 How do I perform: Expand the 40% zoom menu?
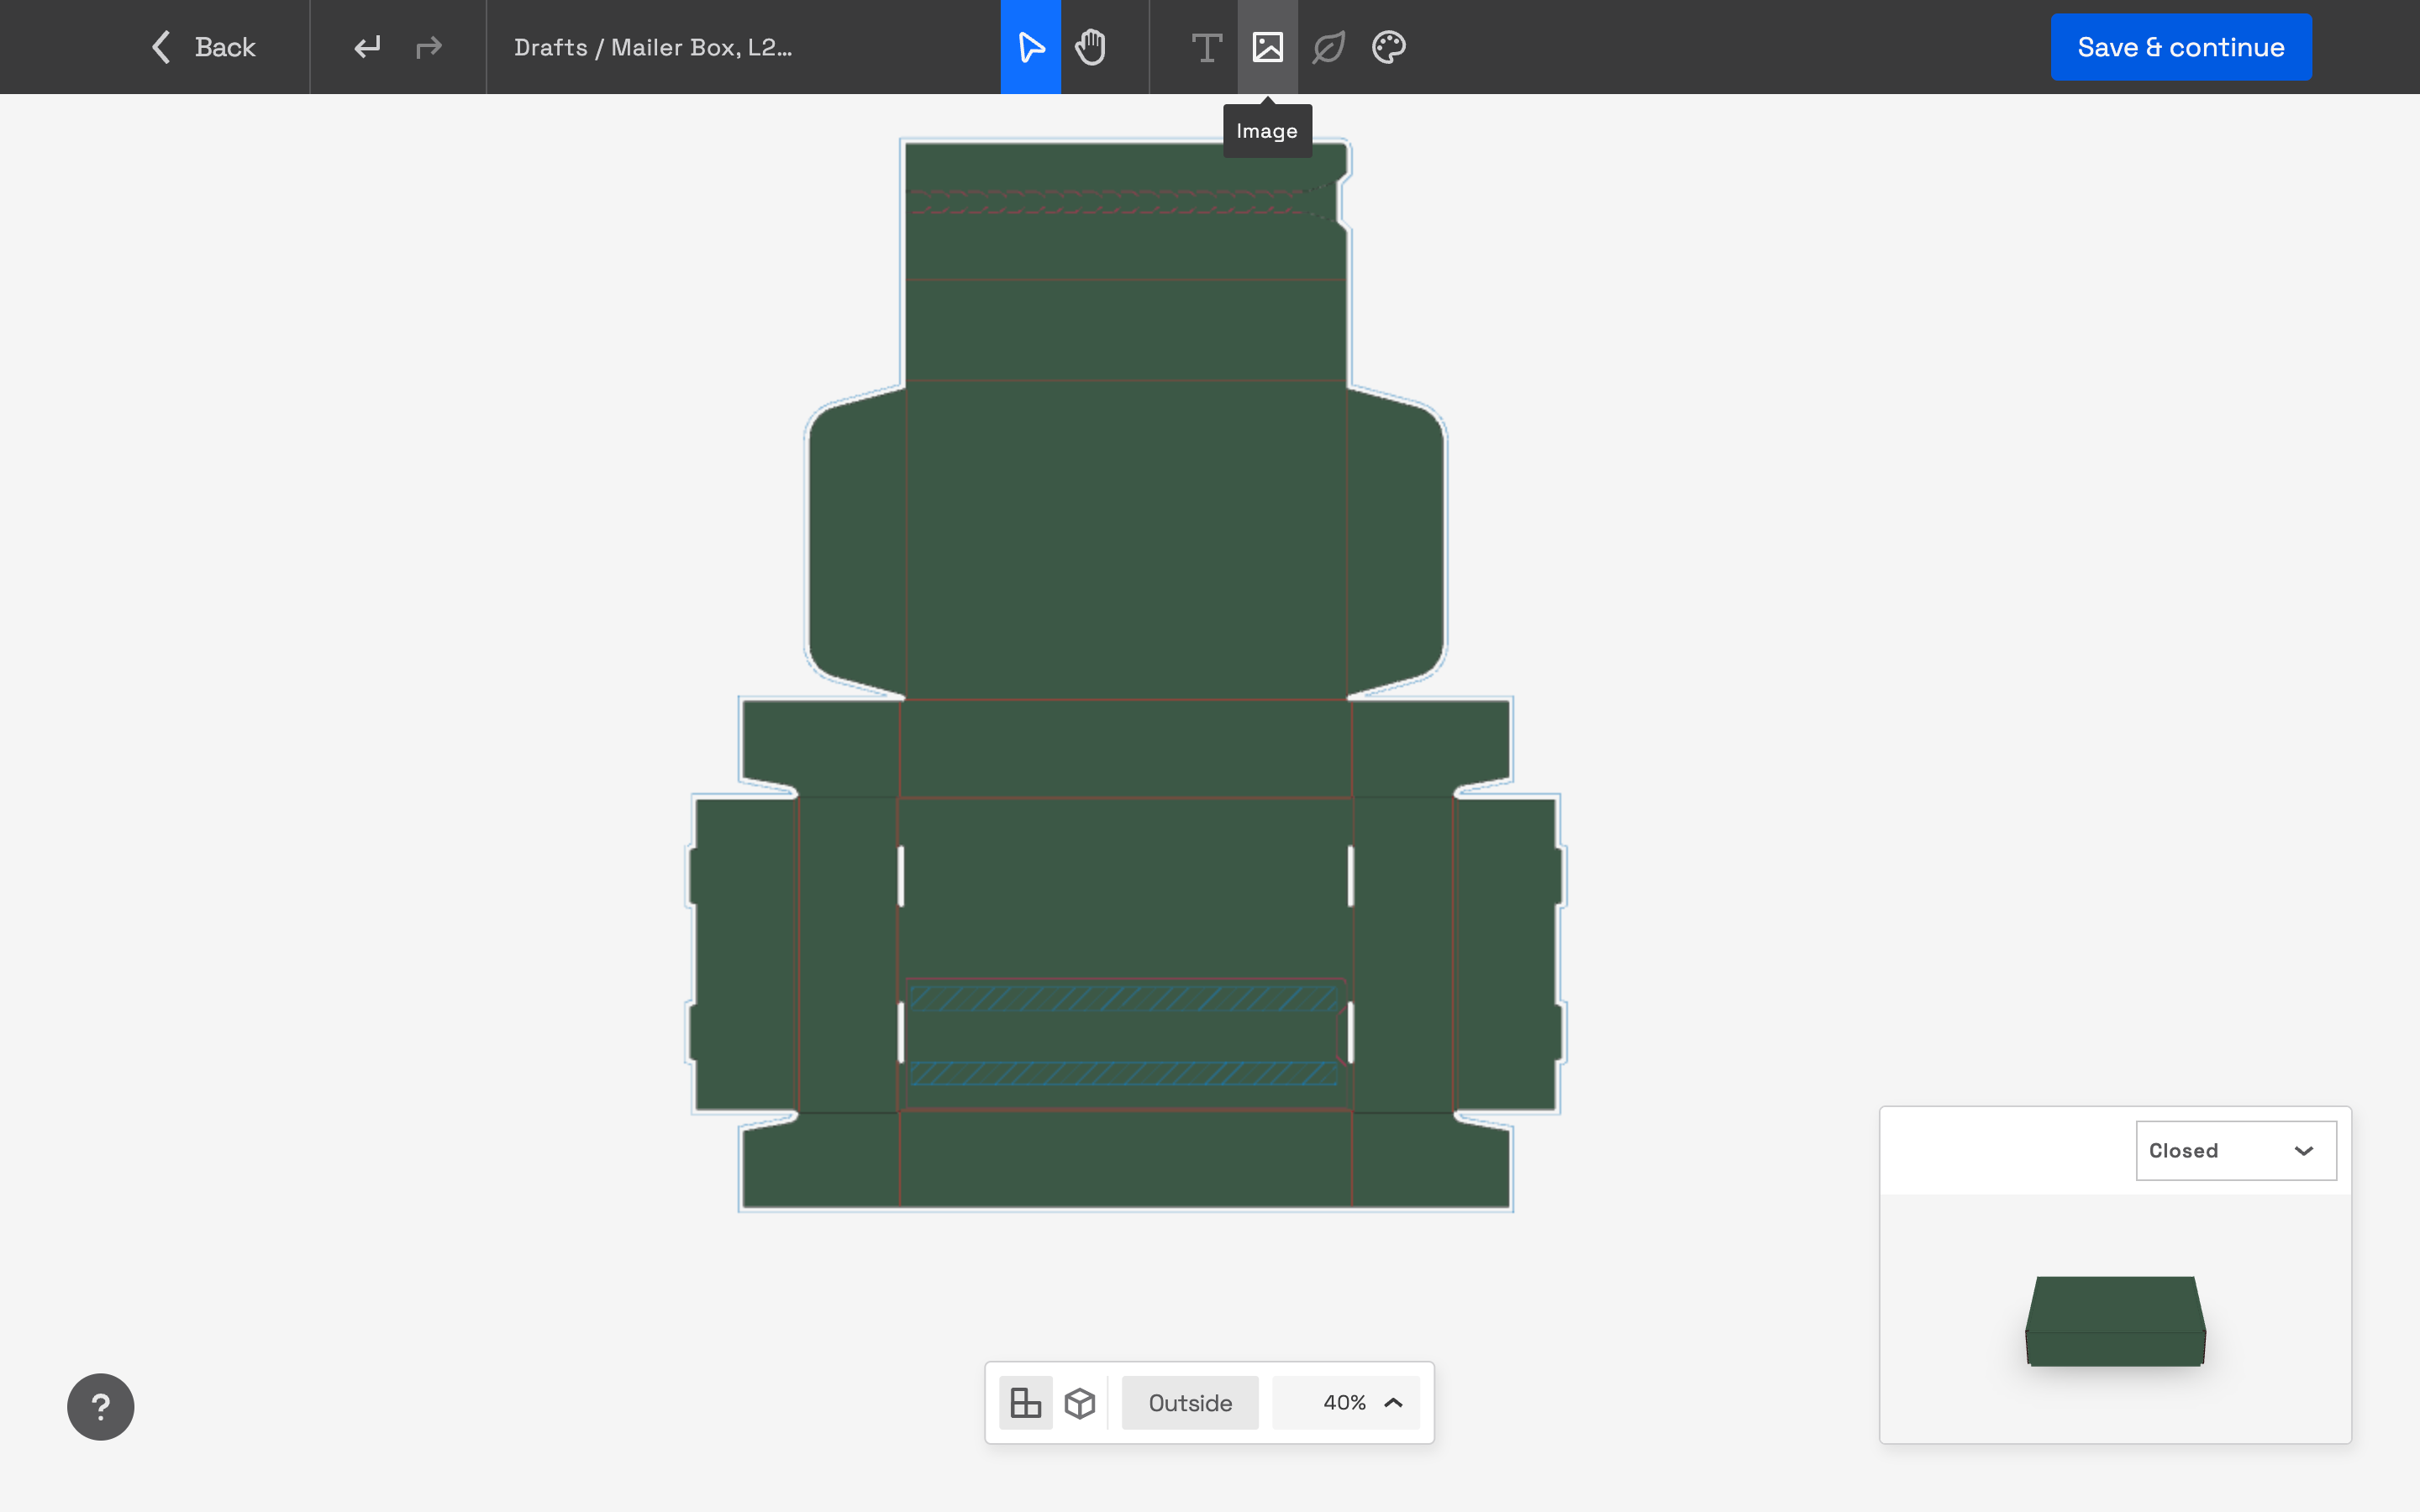[1344, 1402]
